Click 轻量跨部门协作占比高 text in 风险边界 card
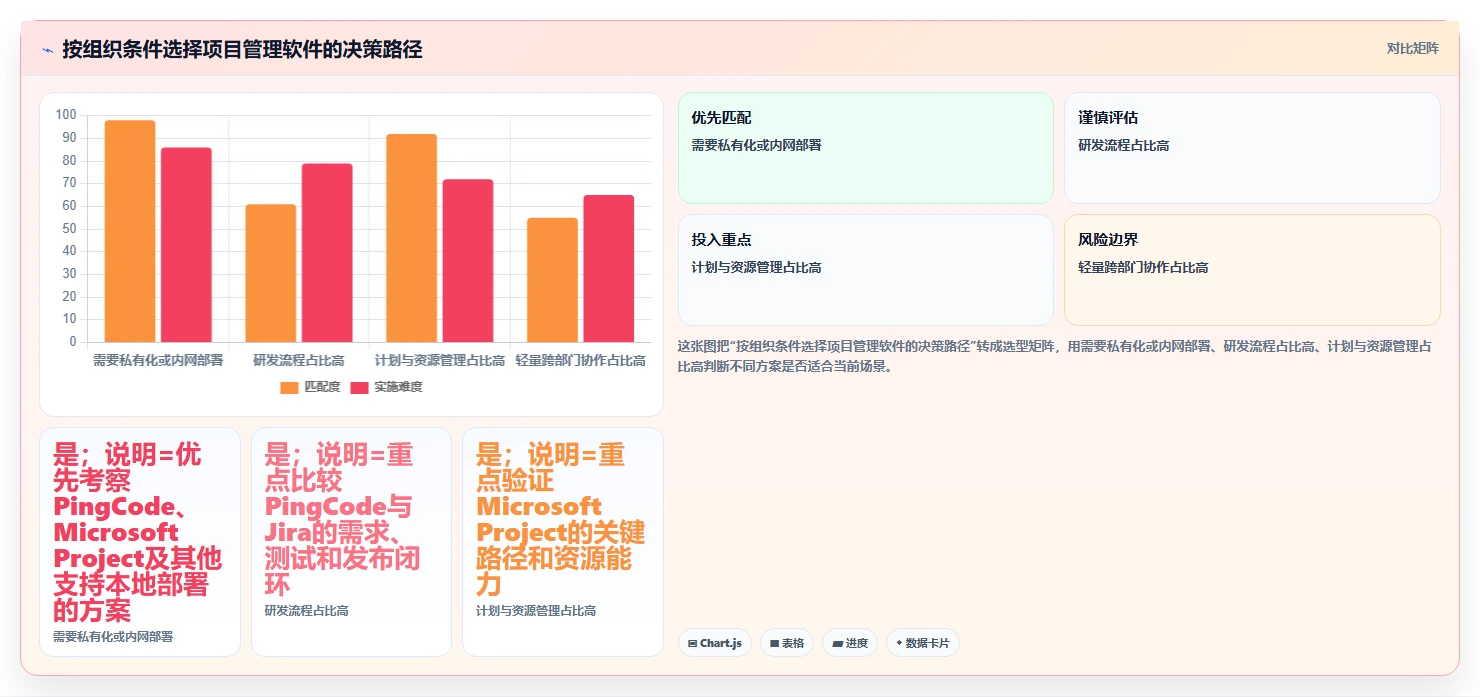Image resolution: width=1480 pixels, height=697 pixels. click(x=1143, y=268)
